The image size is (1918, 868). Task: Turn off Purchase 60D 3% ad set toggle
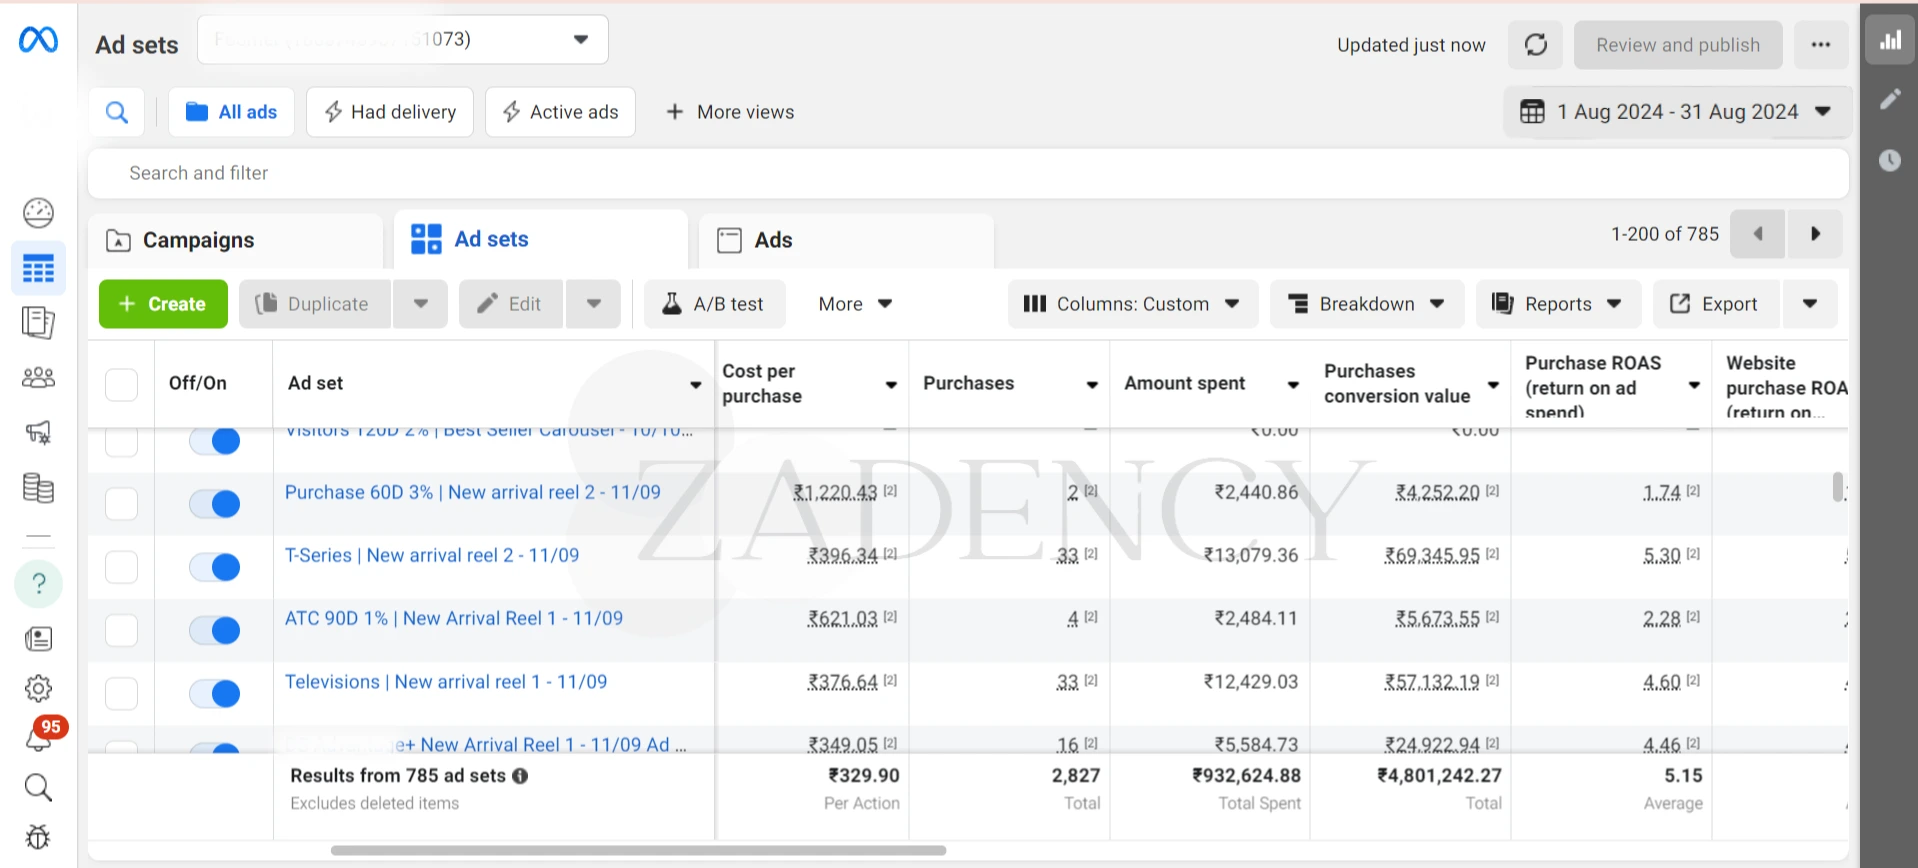coord(215,504)
